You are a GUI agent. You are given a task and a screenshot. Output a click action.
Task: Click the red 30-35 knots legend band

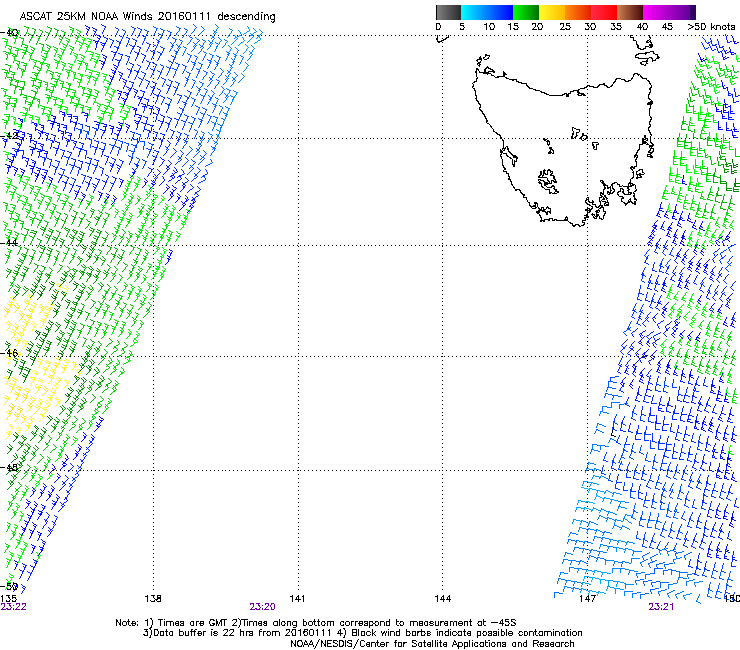click(604, 12)
